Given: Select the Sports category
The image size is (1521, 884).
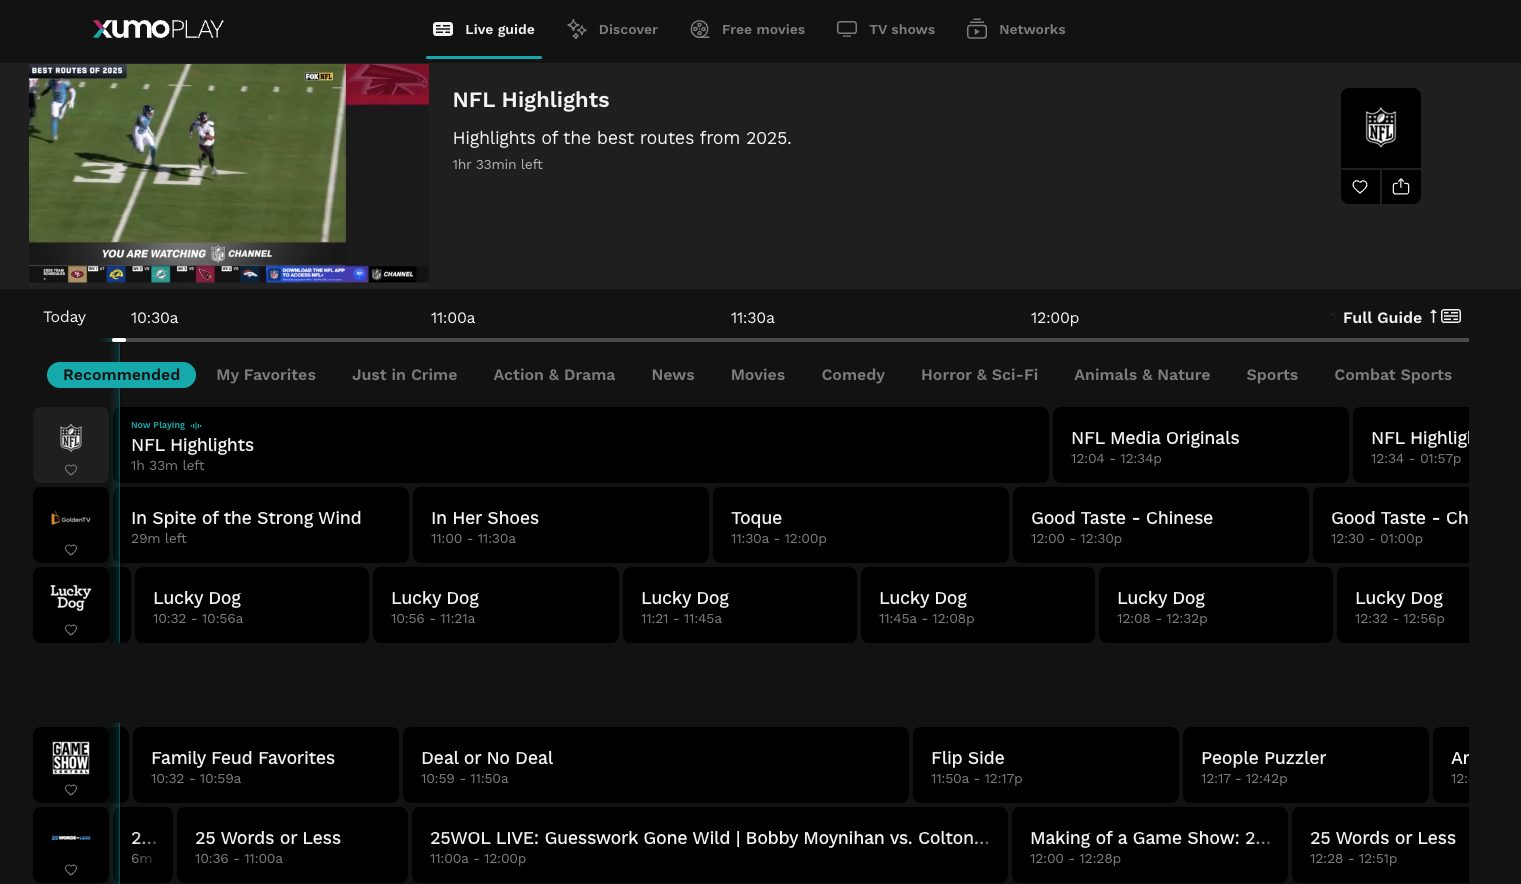Looking at the screenshot, I should (1272, 375).
